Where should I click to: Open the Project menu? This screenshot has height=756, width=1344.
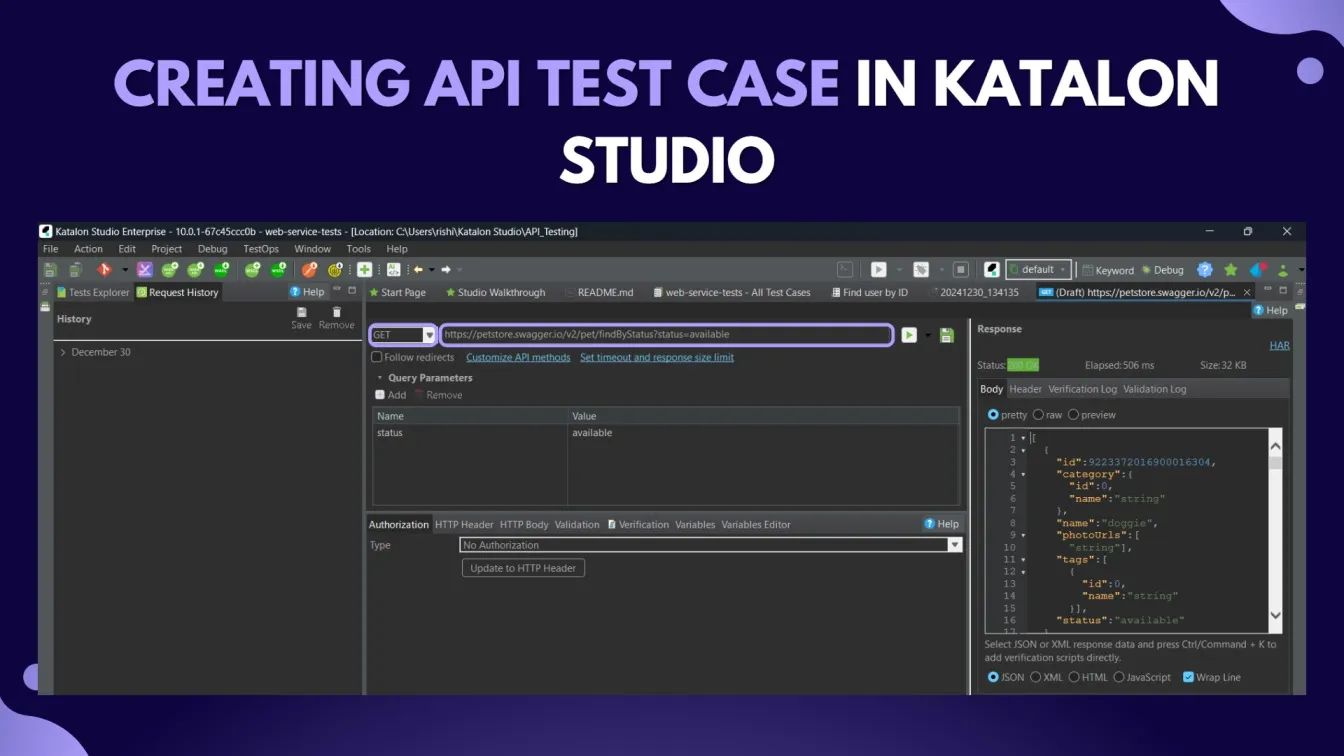point(167,249)
